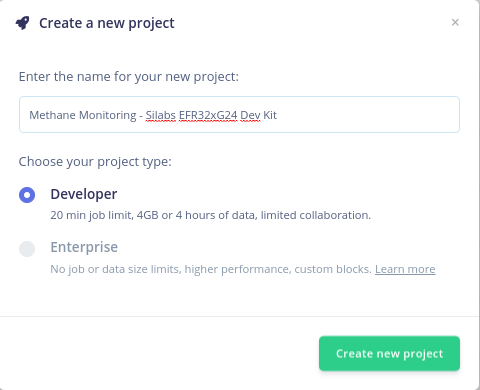
Task: Click the Create new project button
Action: [389, 353]
